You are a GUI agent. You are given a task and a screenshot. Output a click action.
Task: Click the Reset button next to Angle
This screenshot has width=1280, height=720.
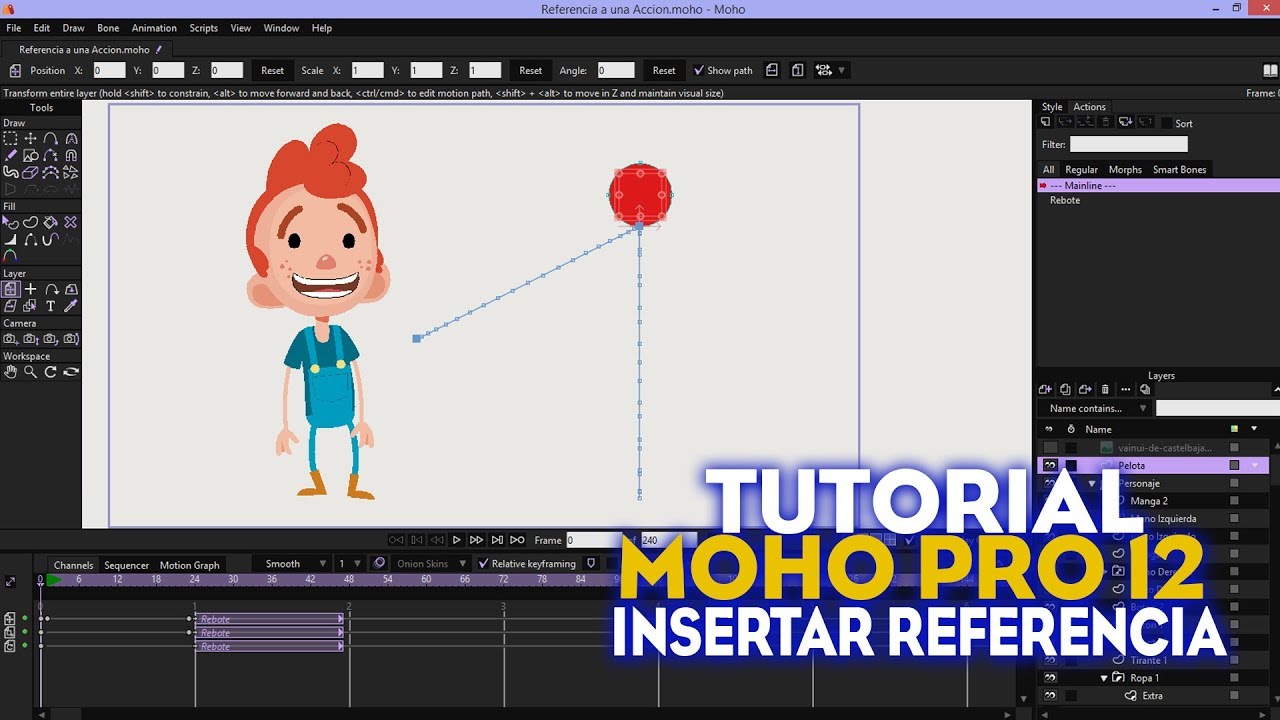(664, 71)
